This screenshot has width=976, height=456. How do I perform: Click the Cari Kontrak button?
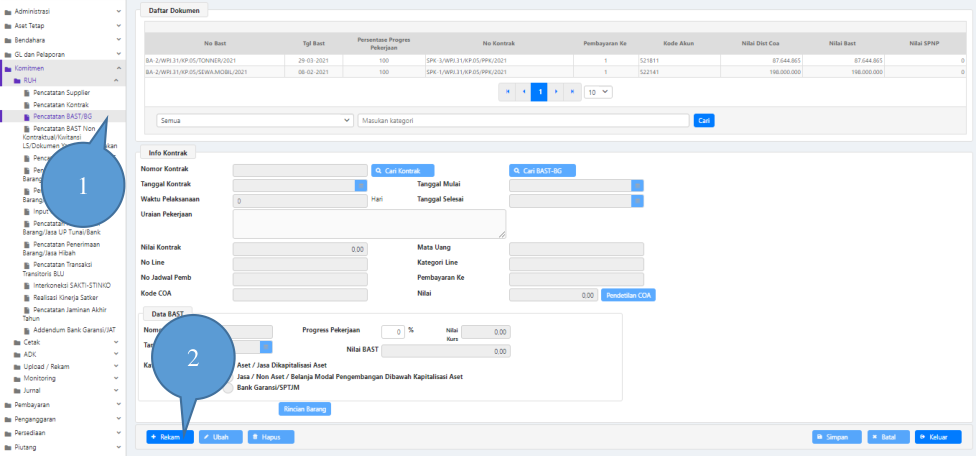[403, 170]
